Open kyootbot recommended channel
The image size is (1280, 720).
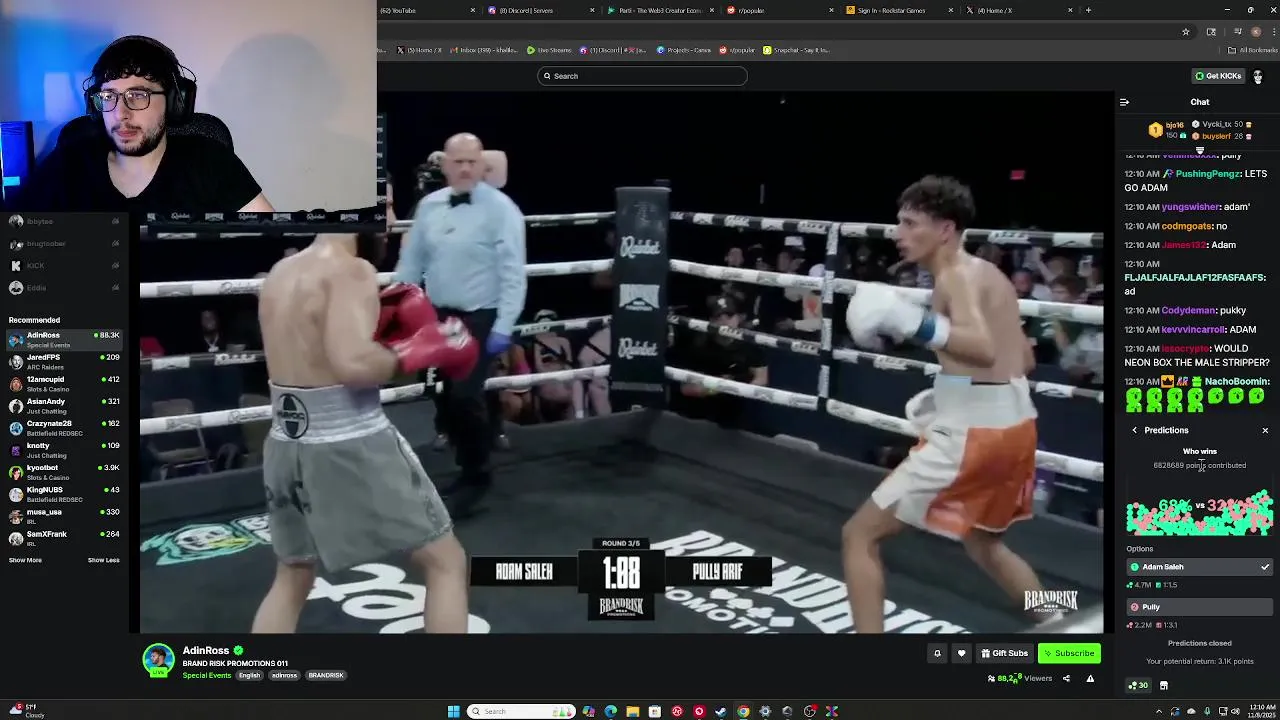point(64,472)
